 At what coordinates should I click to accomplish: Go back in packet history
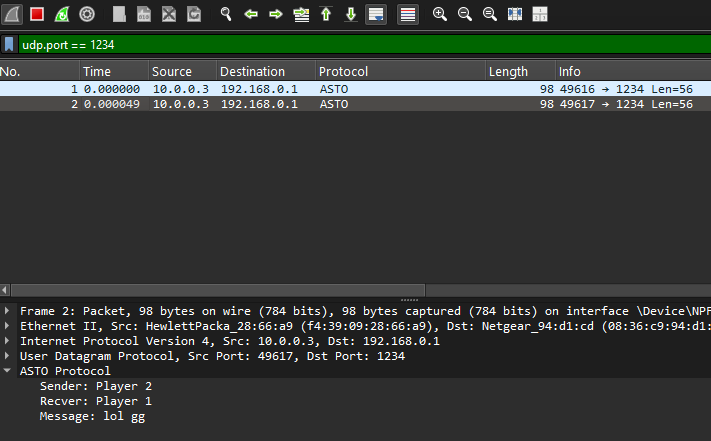coord(251,15)
